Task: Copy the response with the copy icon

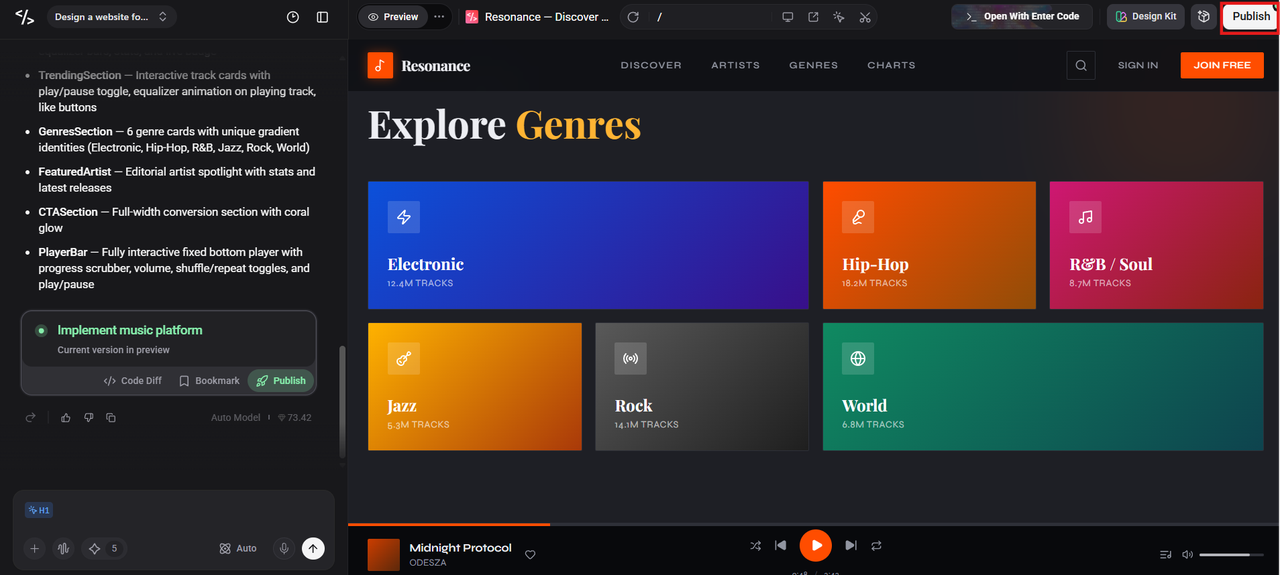Action: coord(111,418)
